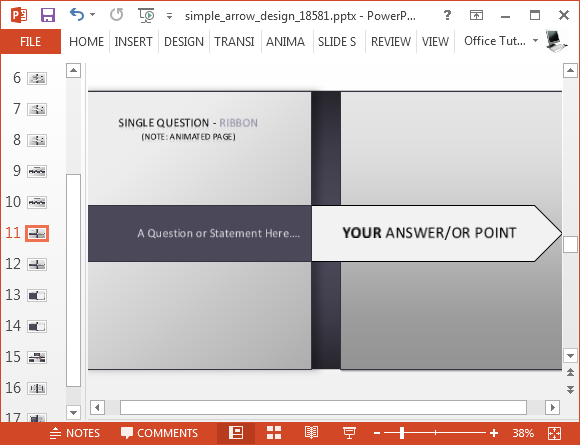This screenshot has width=580, height=445.
Task: Launch Slide Show view from status bar
Action: (x=349, y=432)
